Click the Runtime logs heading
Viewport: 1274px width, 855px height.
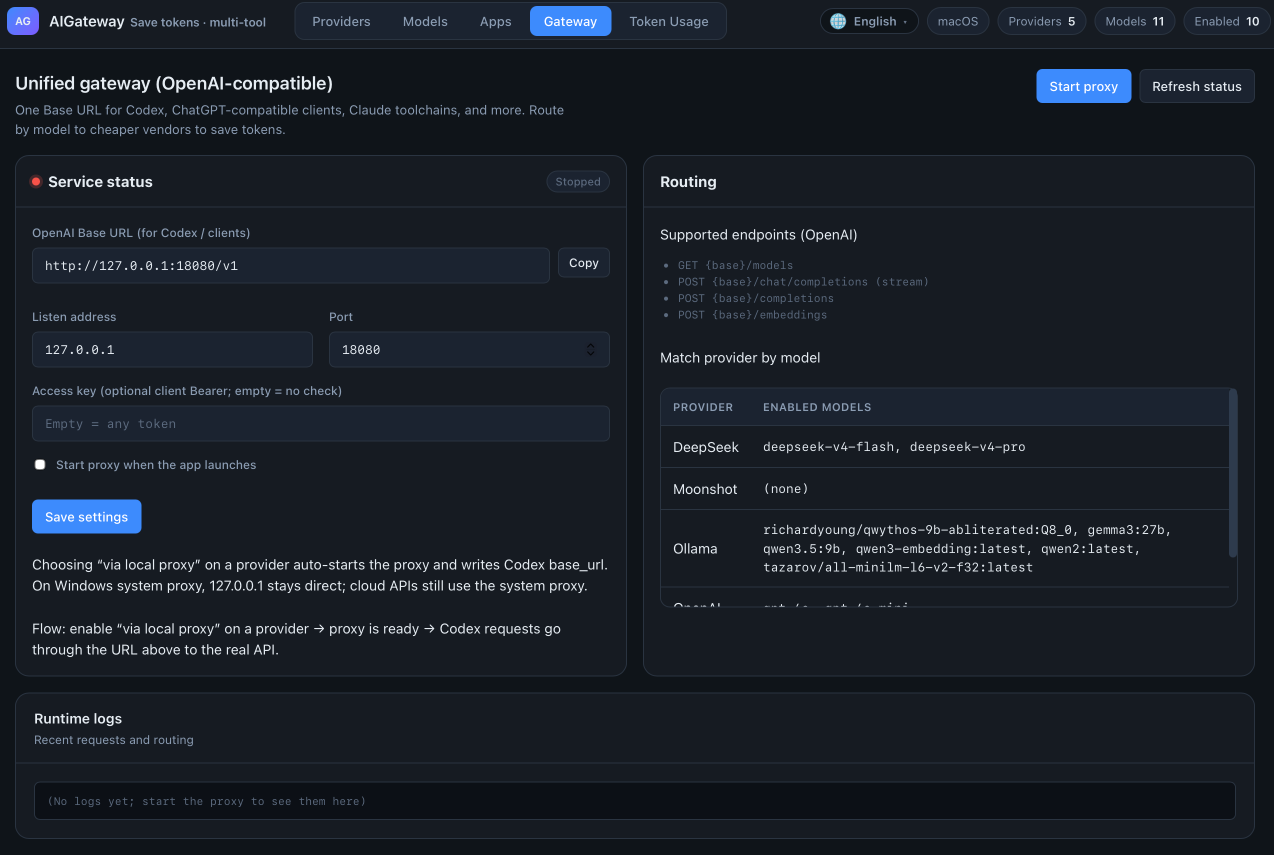pos(78,719)
